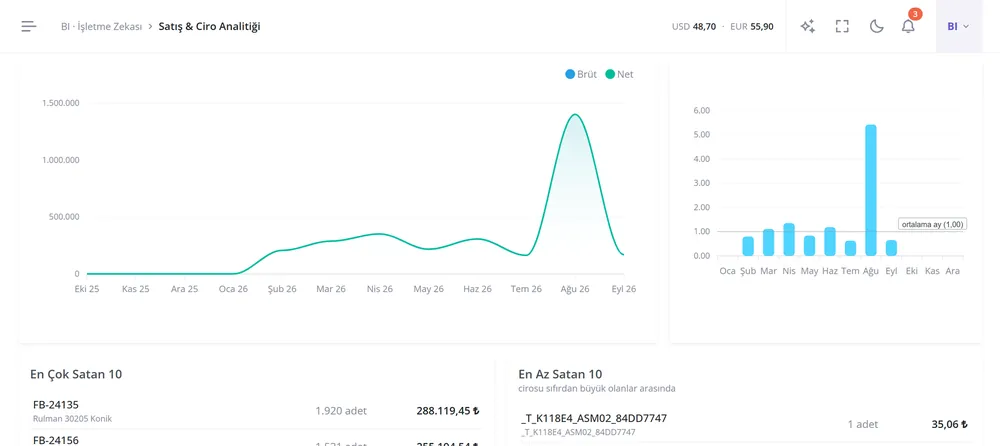Toggle the Brüt legend series
1000x446 pixels.
[581, 74]
